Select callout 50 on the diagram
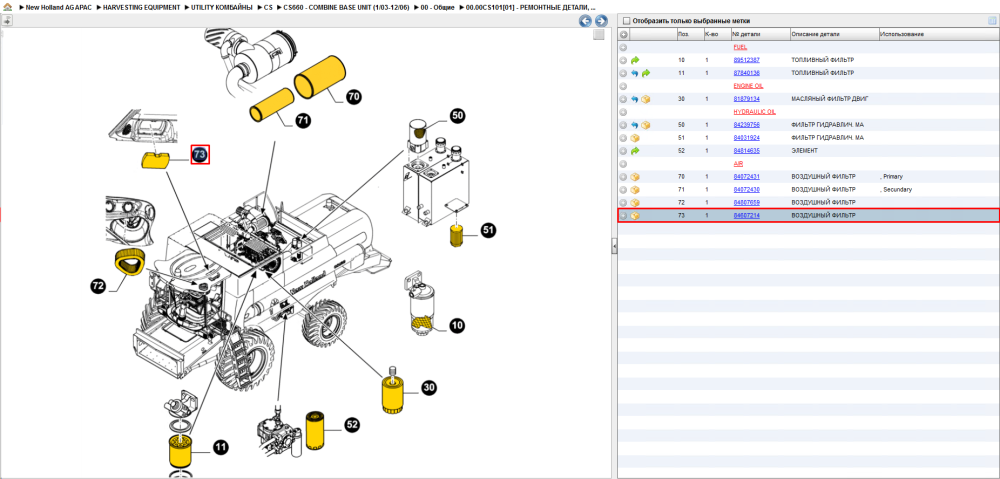Screen dimensions: 1000x479 457,115
